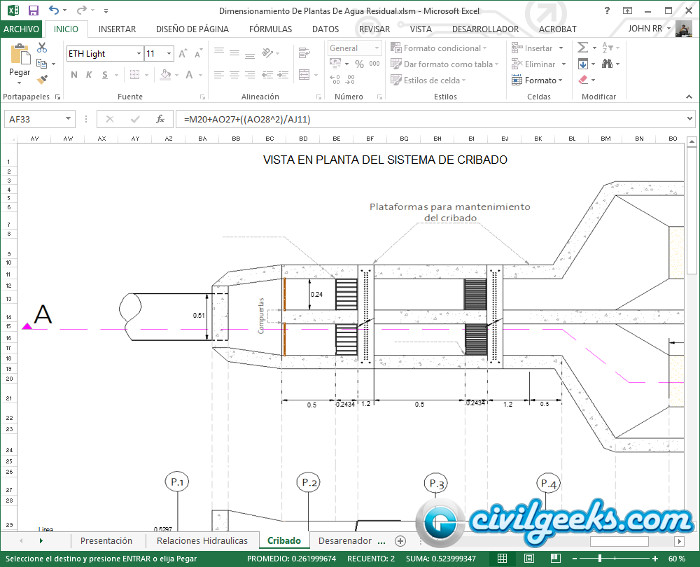Click the AutoSum sigma icon

tap(582, 47)
